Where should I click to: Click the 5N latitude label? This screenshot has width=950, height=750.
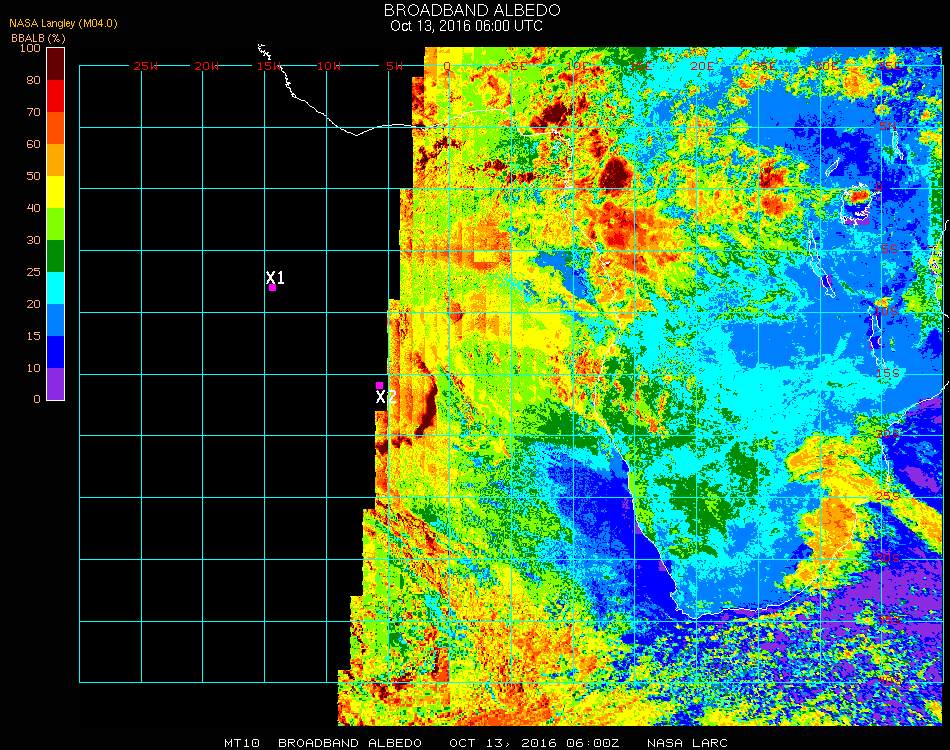888,126
